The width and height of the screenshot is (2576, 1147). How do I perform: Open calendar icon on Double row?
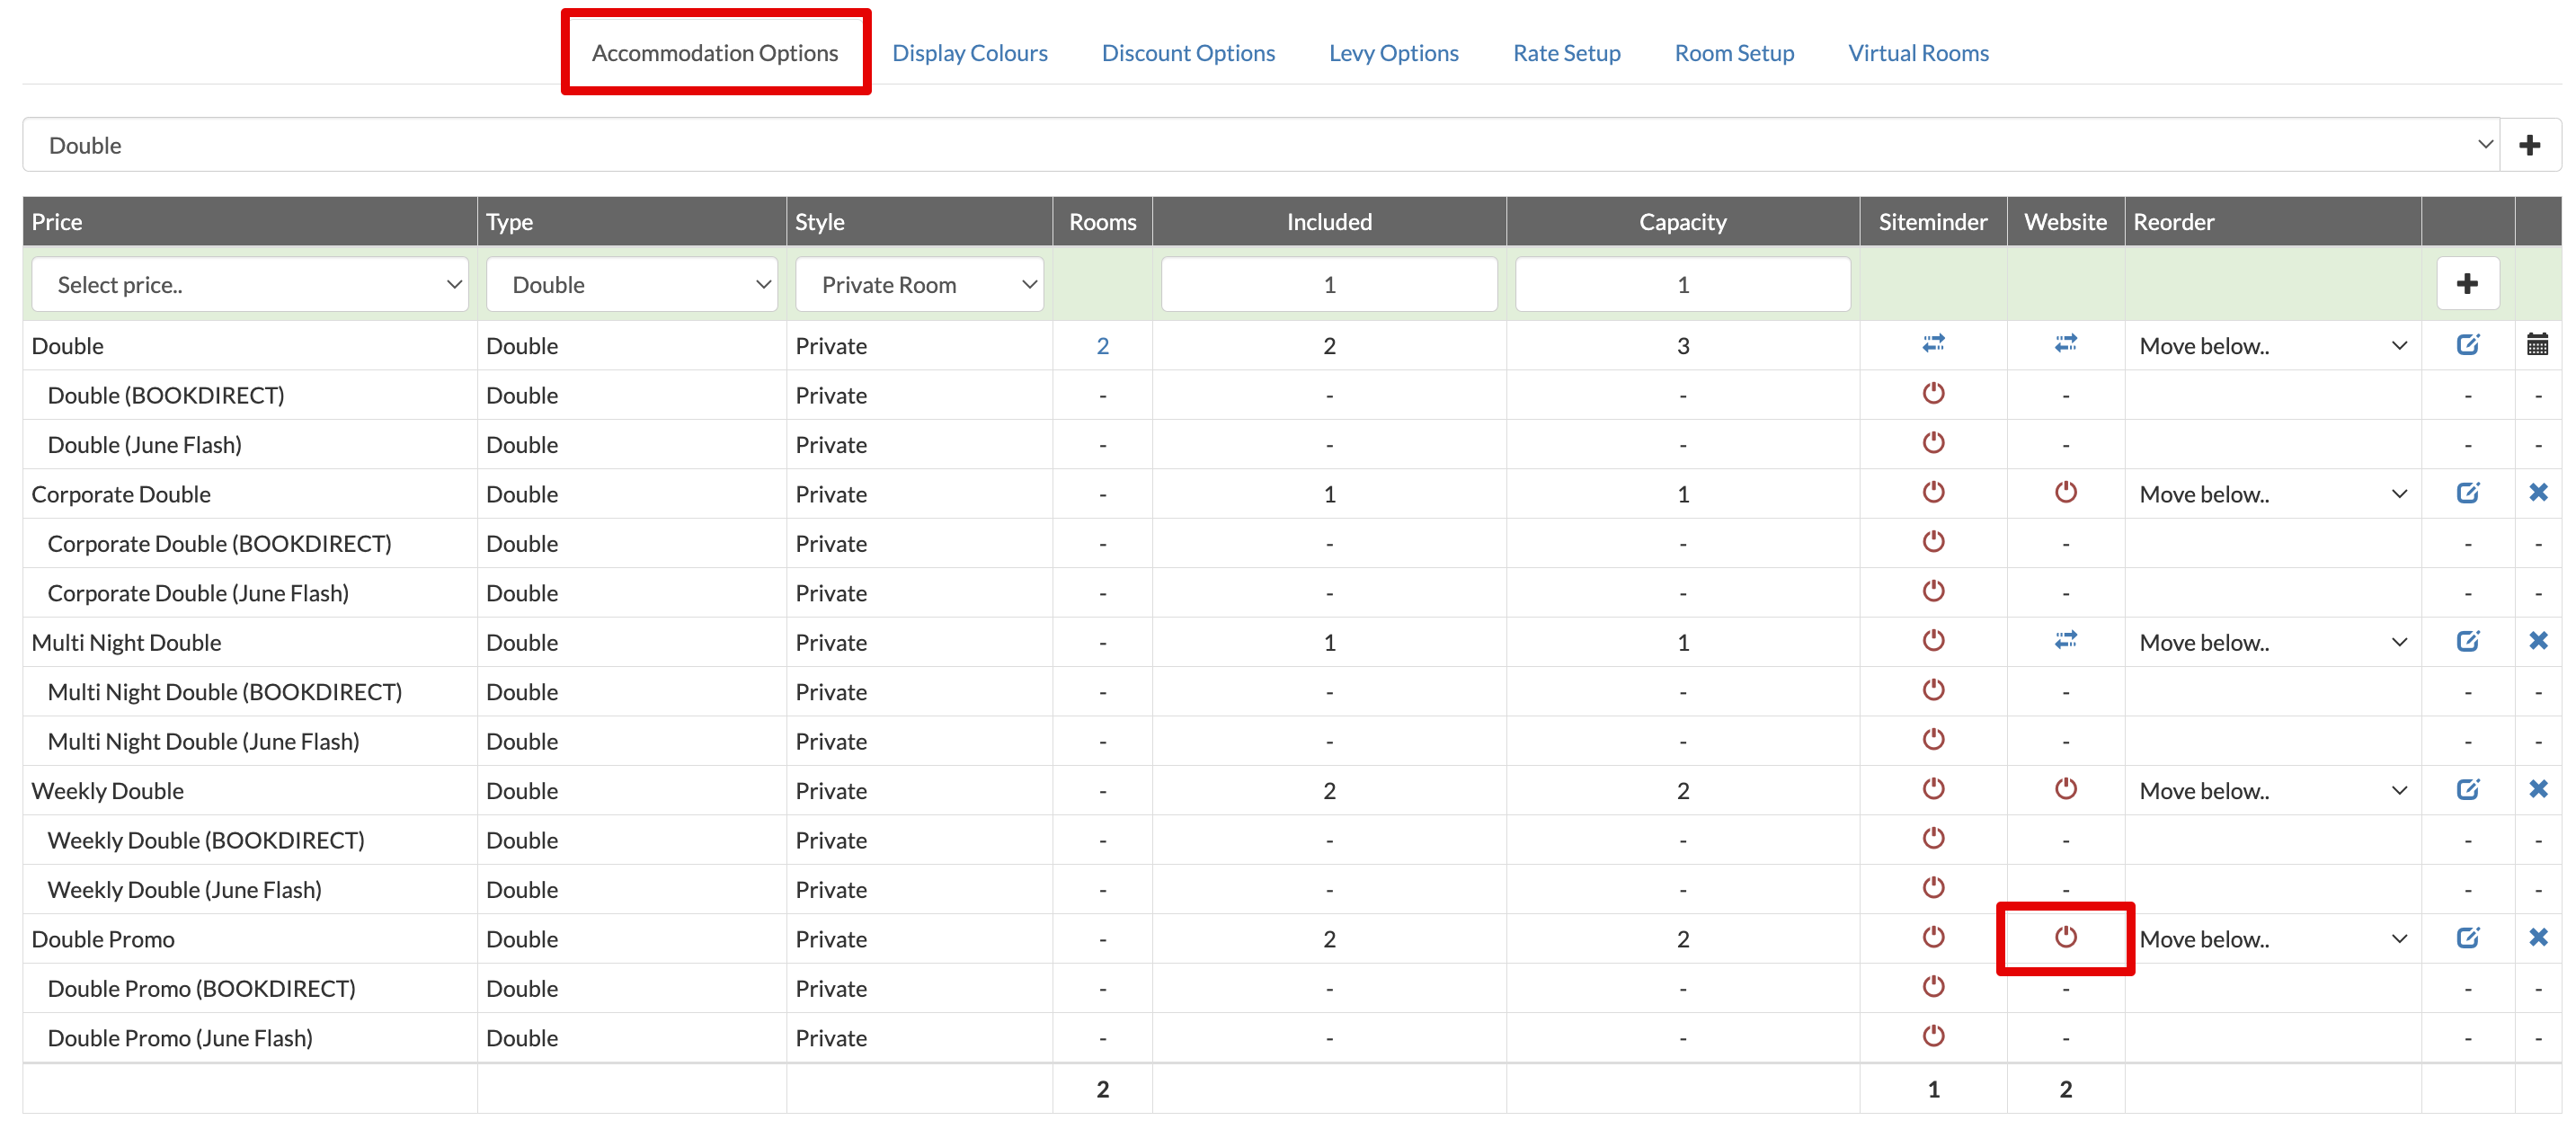(2537, 345)
